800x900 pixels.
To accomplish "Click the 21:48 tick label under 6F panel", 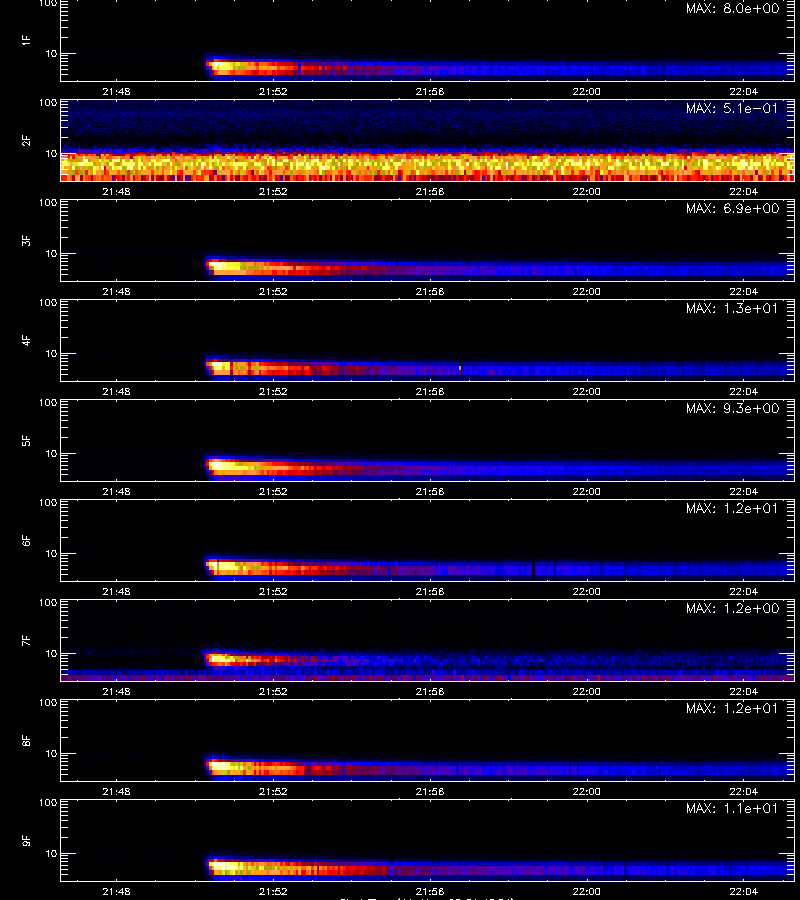I will 116,591.
